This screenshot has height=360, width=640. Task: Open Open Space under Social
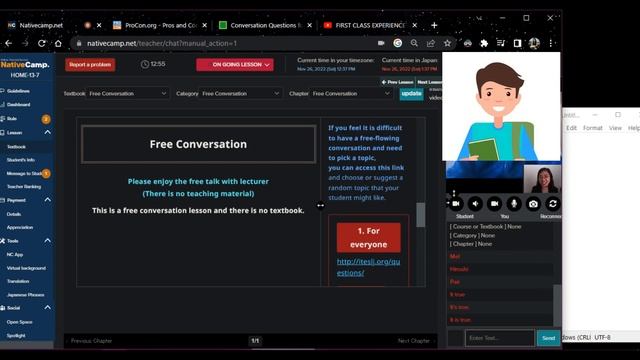coord(20,322)
